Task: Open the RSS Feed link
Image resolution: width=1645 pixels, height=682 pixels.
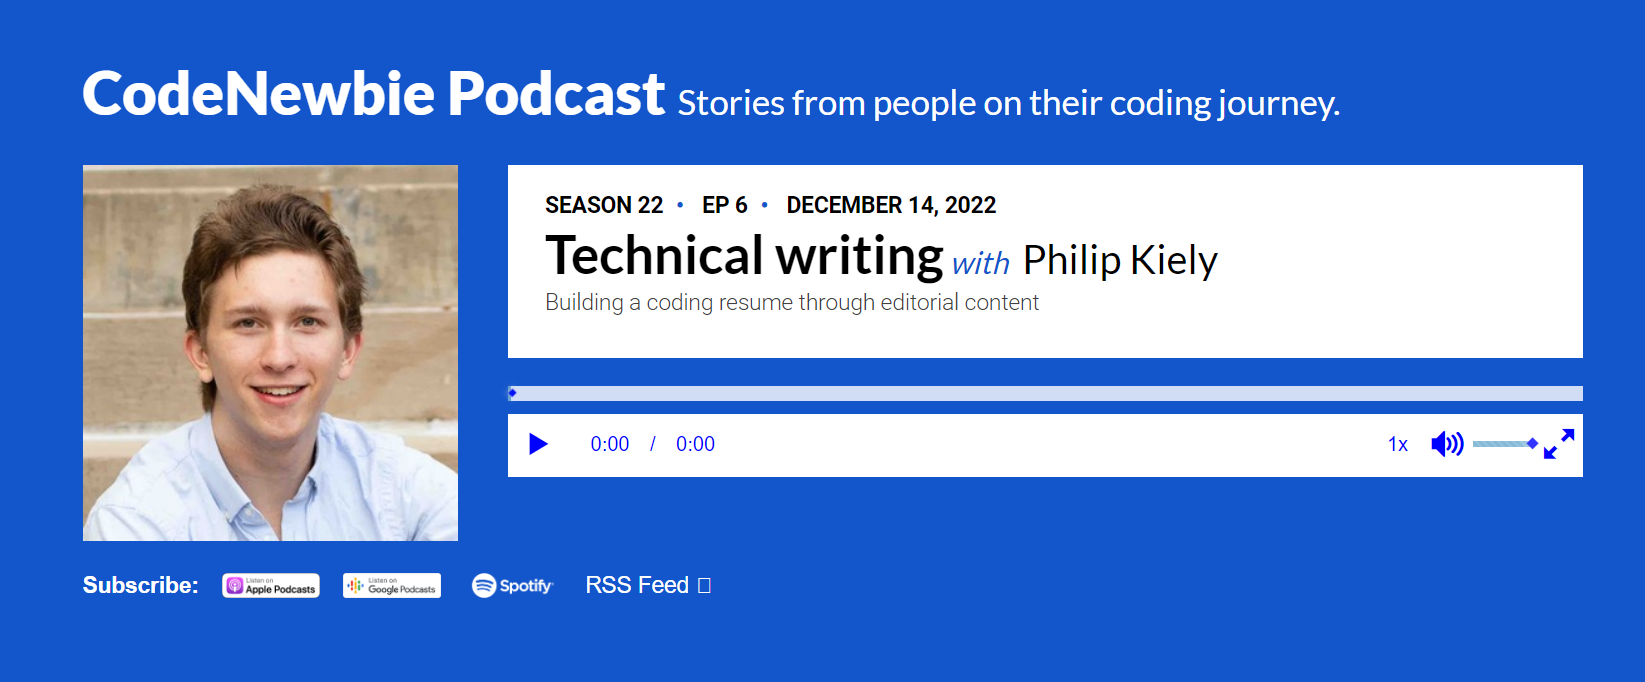Action: 648,585
